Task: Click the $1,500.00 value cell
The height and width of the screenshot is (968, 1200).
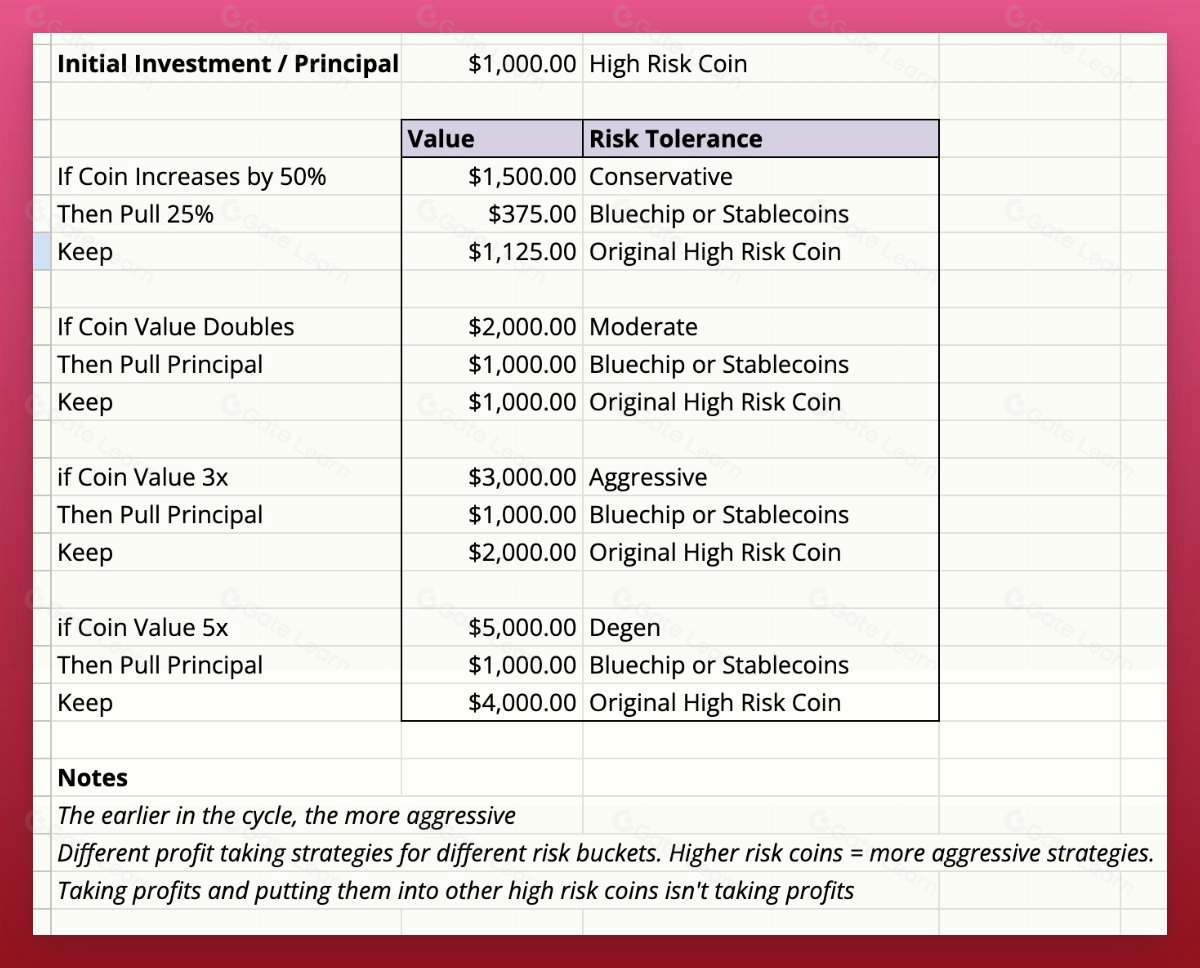Action: click(x=522, y=177)
